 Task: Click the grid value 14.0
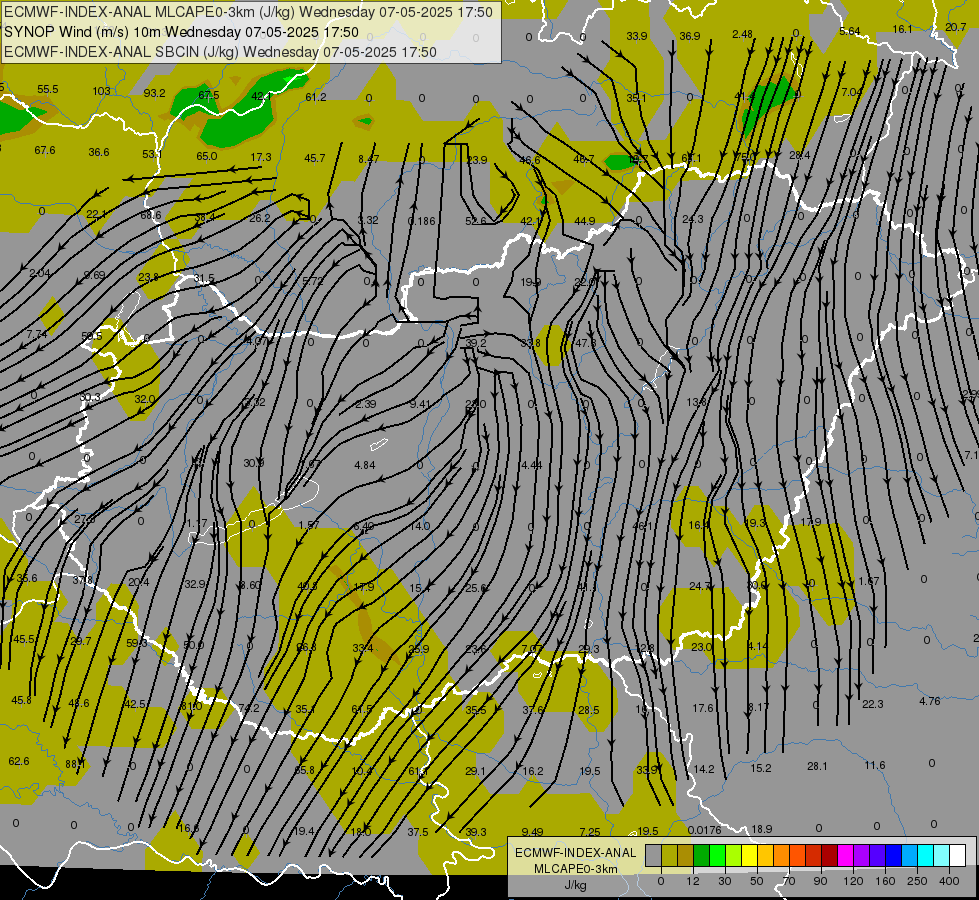click(420, 527)
